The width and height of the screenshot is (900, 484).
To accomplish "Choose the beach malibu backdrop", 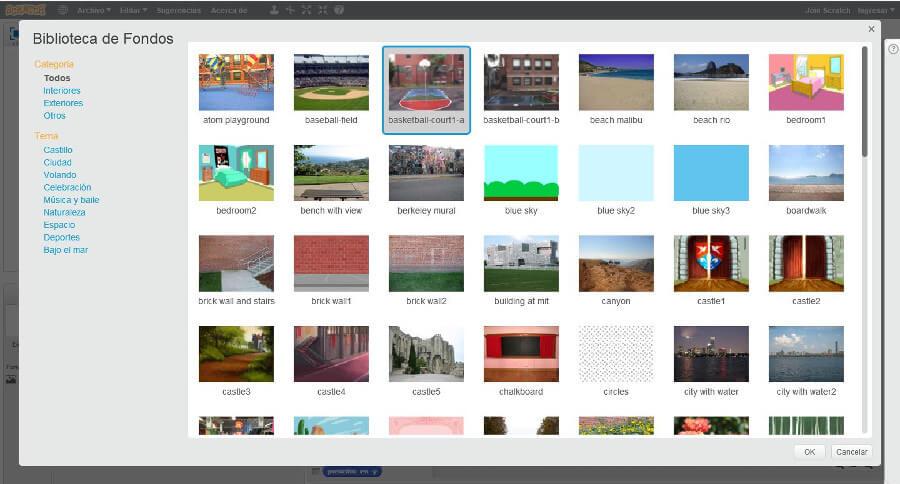I will (x=616, y=82).
